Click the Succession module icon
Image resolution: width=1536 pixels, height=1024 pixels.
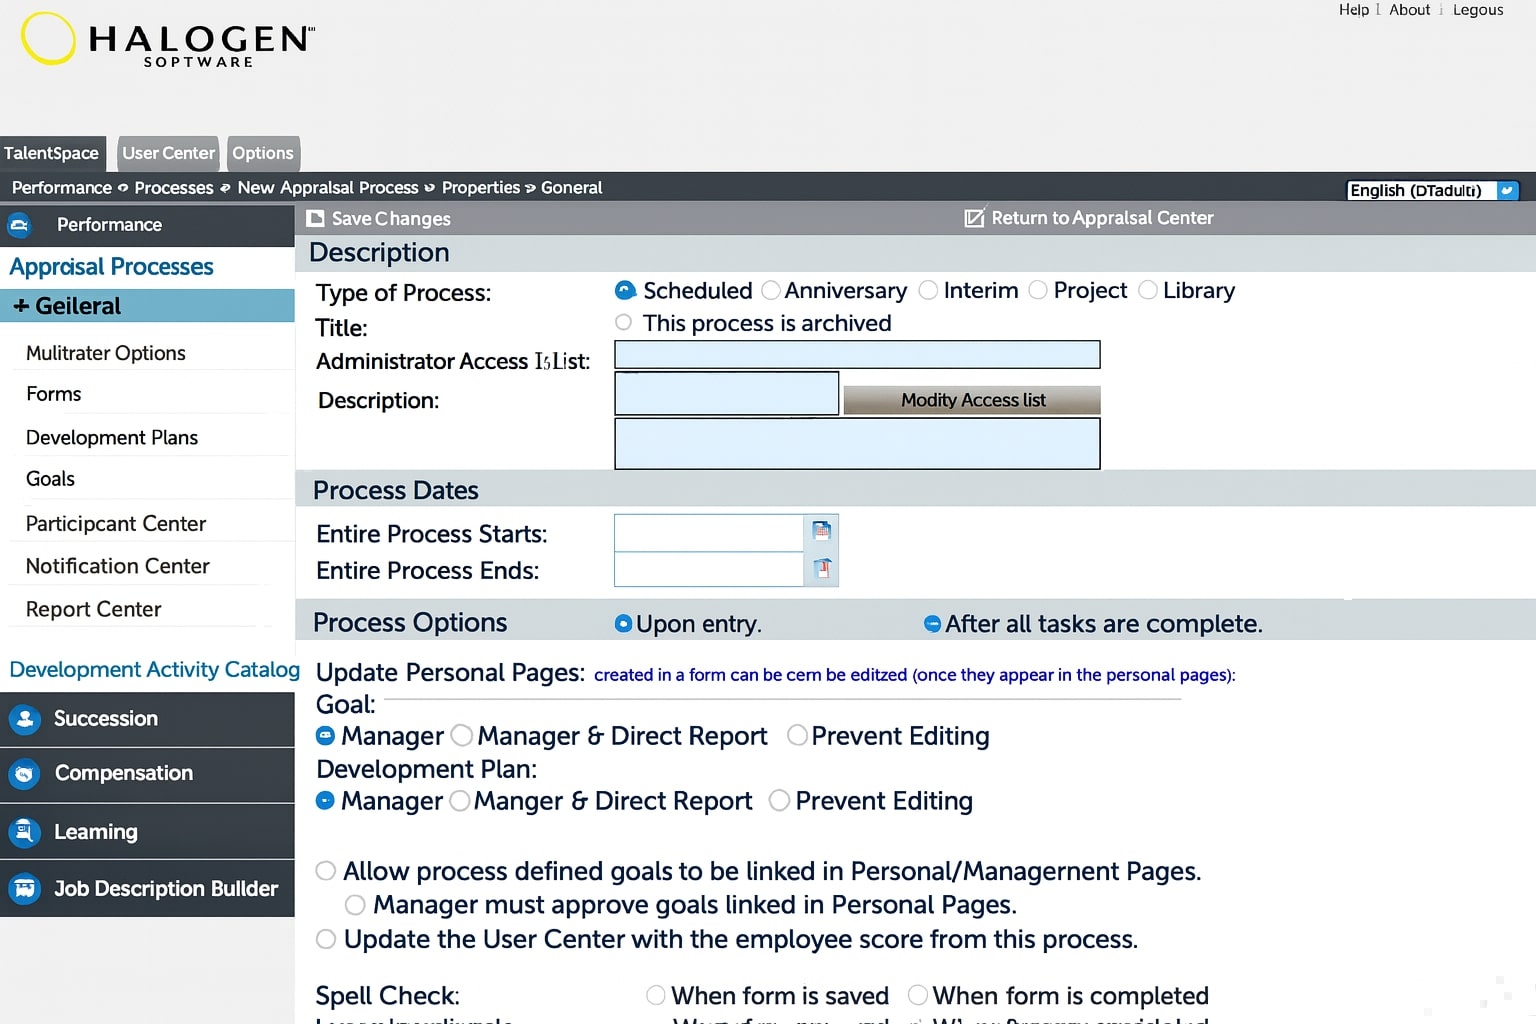point(25,719)
